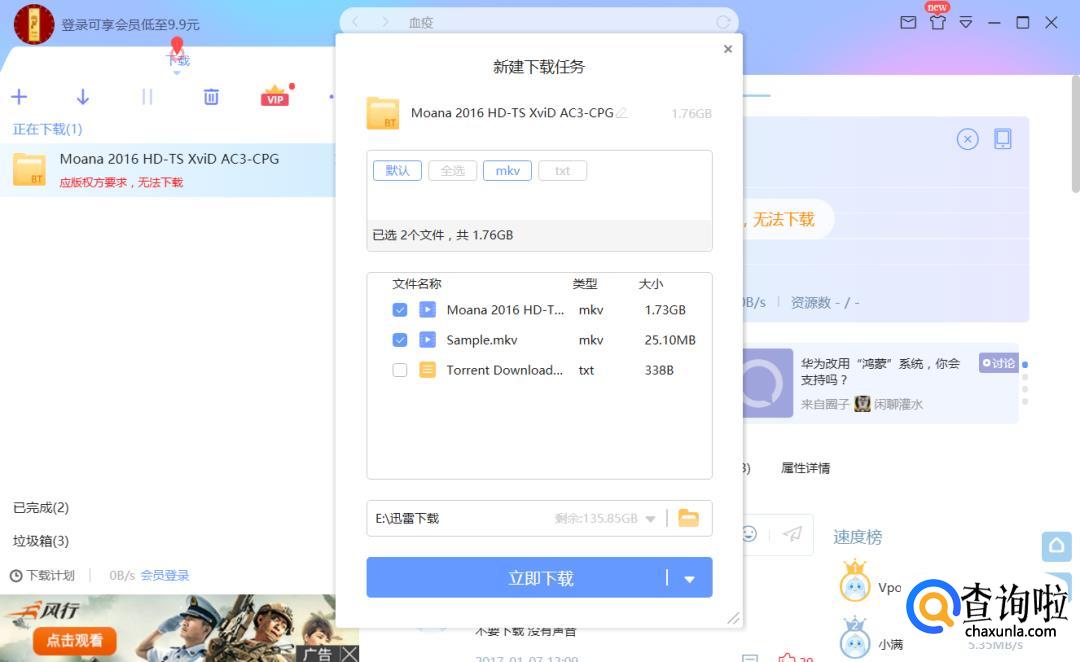Click the 华为改用鸿蒙系统 discussion card
Image resolution: width=1080 pixels, height=662 pixels.
click(880, 383)
